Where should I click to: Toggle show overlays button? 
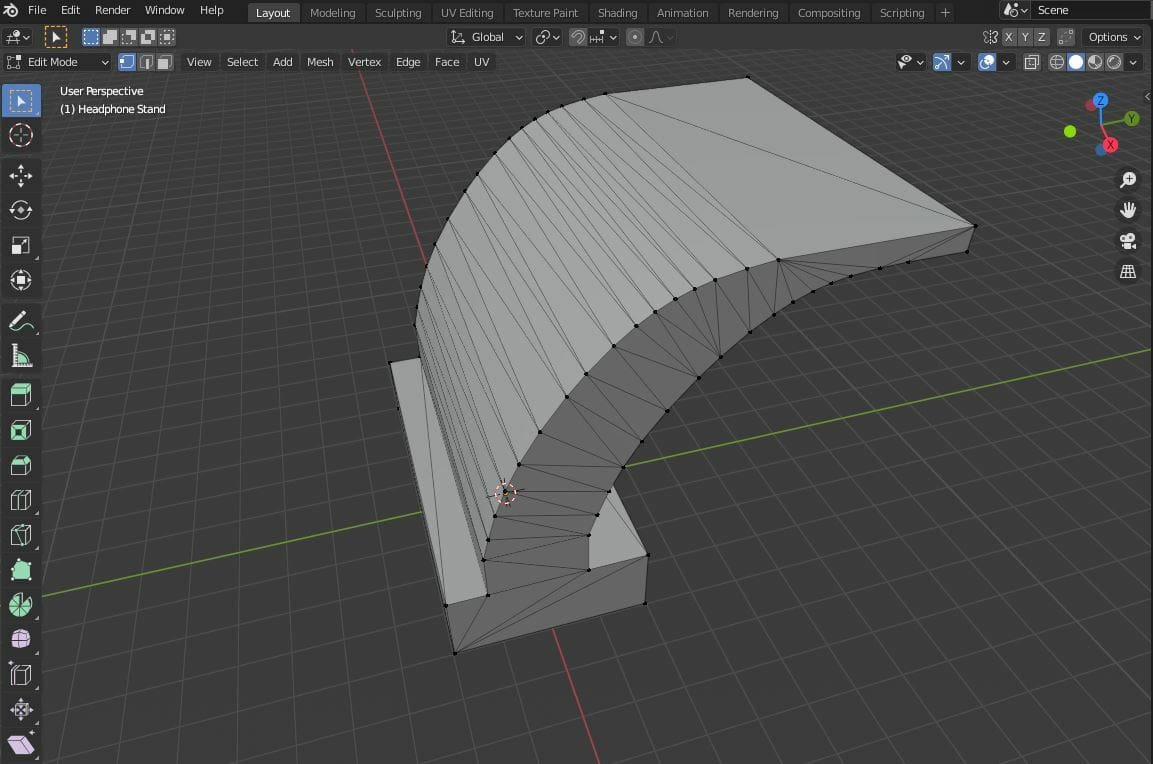click(x=987, y=62)
